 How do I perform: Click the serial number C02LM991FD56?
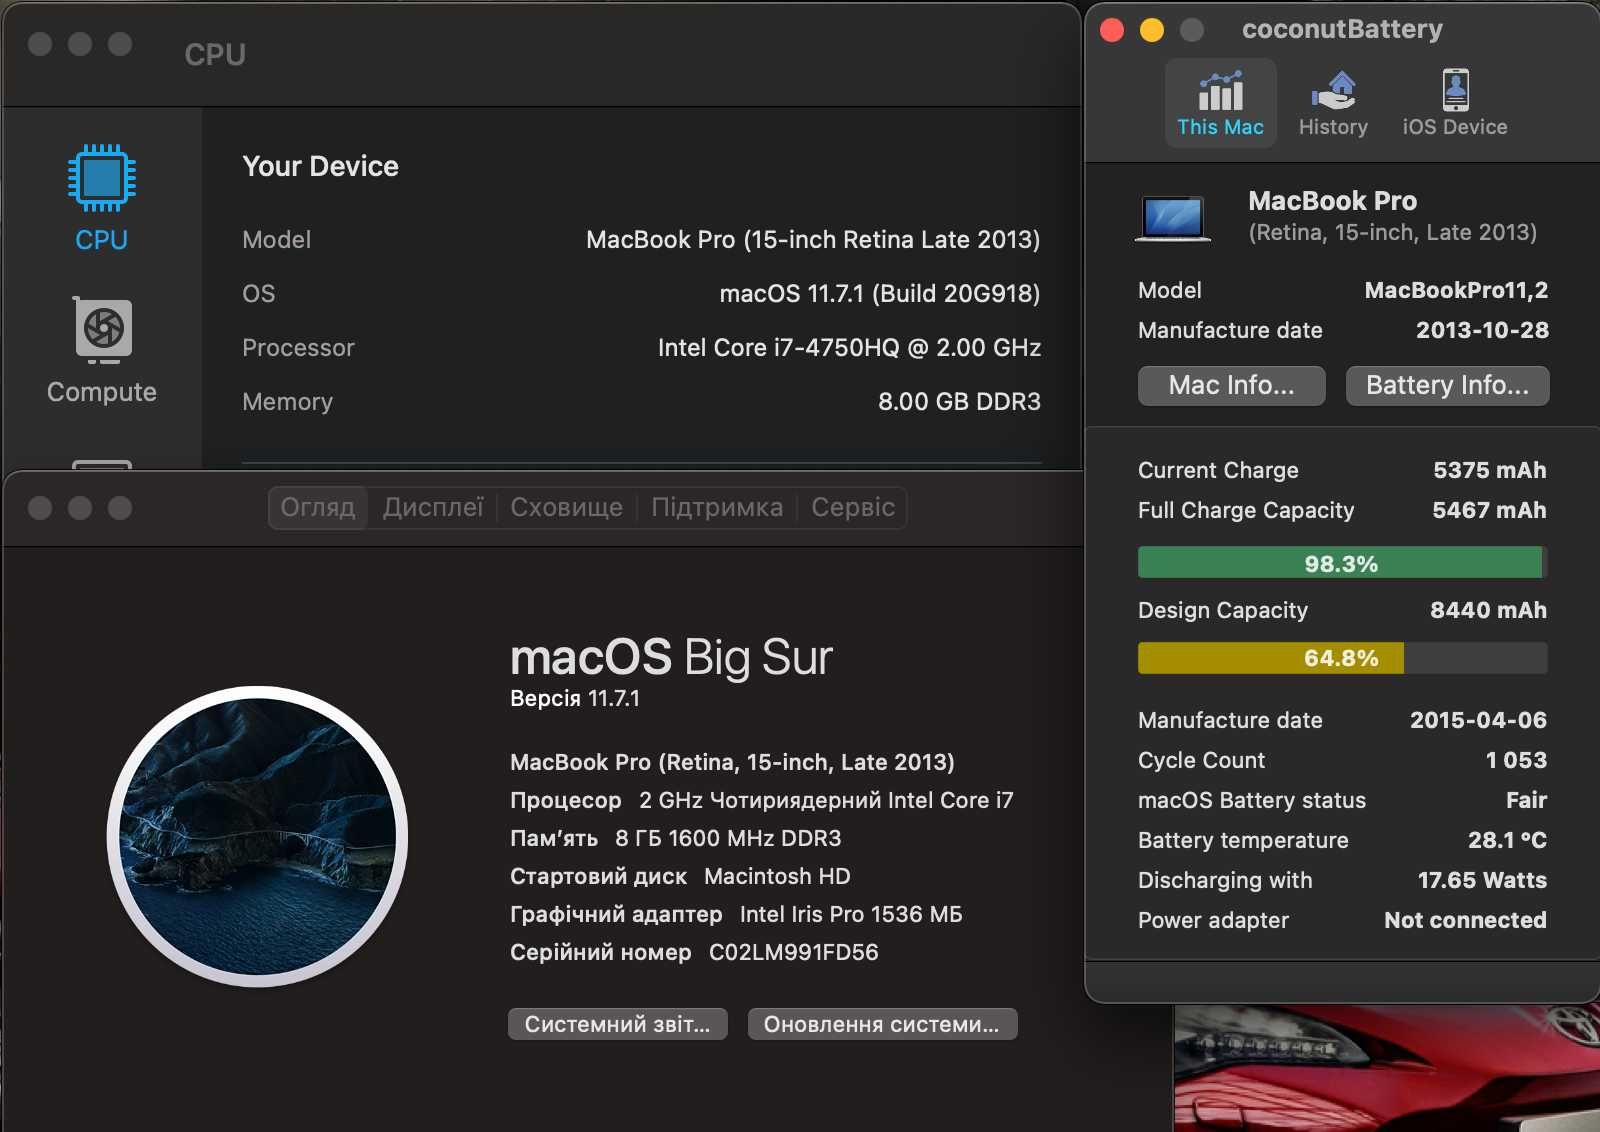click(794, 952)
